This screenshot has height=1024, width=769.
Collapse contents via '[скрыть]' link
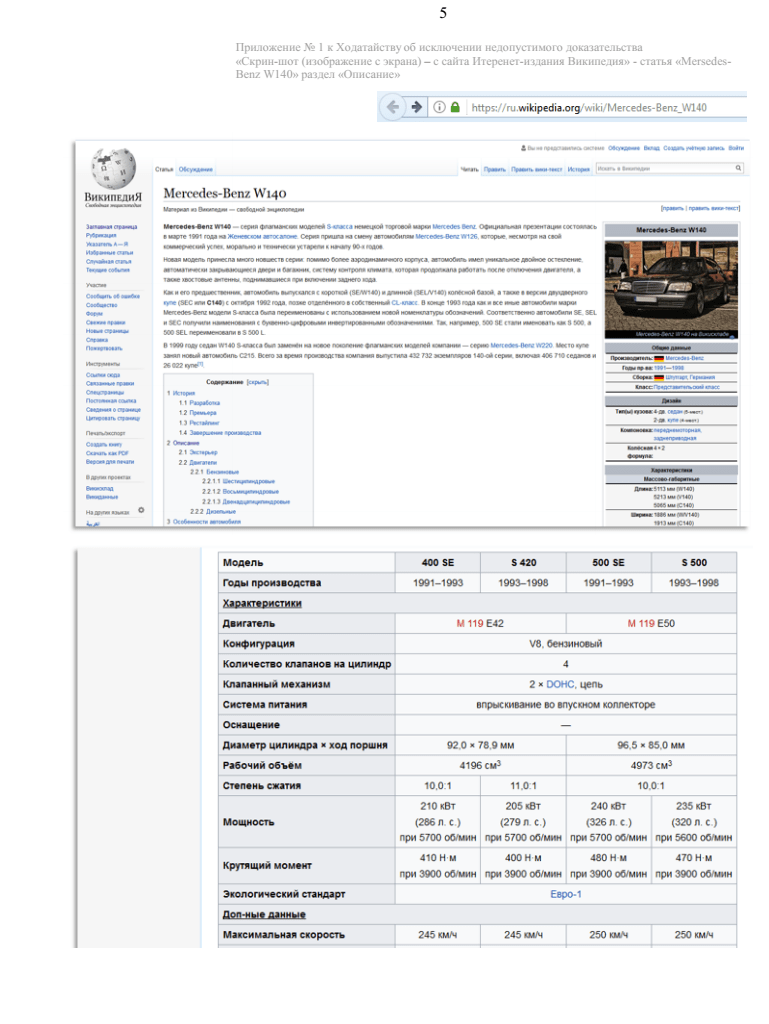(257, 382)
